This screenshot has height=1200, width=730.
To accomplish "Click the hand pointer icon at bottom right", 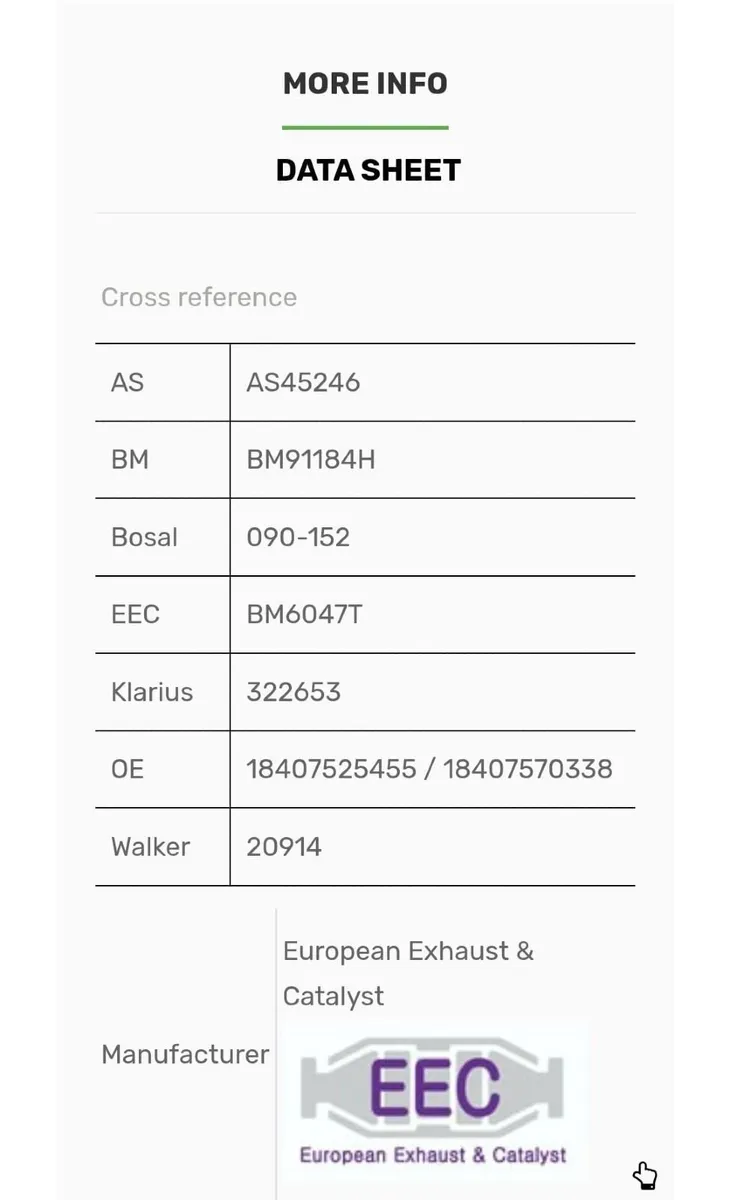I will pos(645,1175).
